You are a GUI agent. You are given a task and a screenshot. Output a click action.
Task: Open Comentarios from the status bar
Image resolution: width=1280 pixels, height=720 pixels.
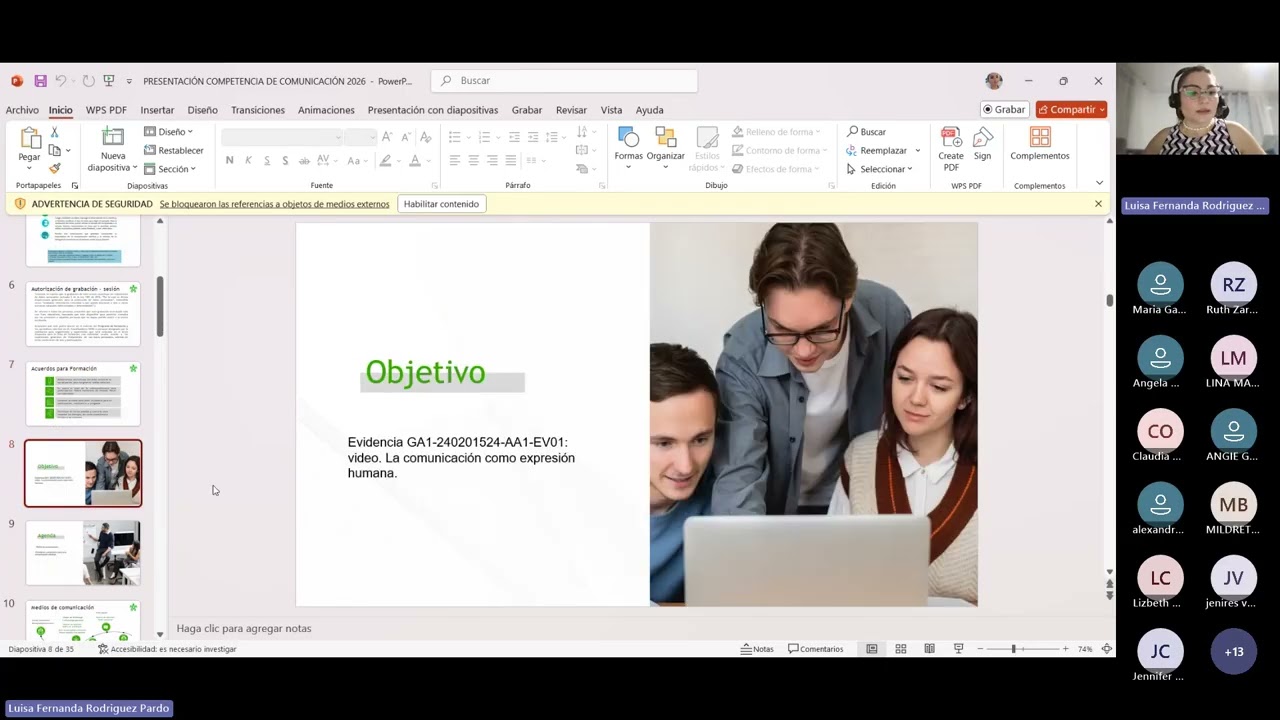pyautogui.click(x=816, y=649)
